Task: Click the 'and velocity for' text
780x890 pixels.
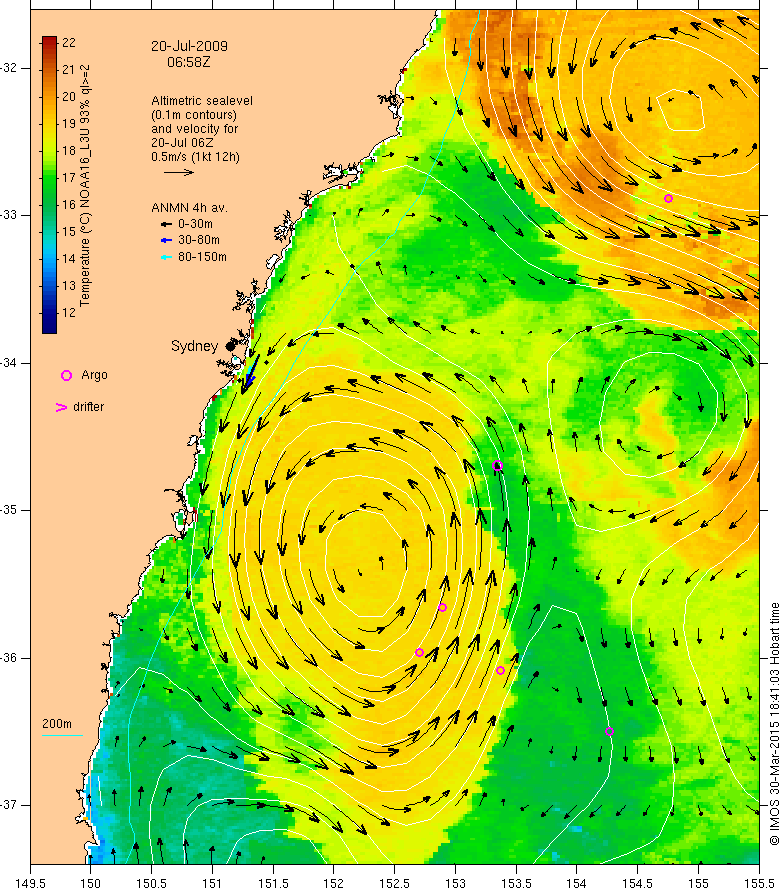Action: click(195, 129)
